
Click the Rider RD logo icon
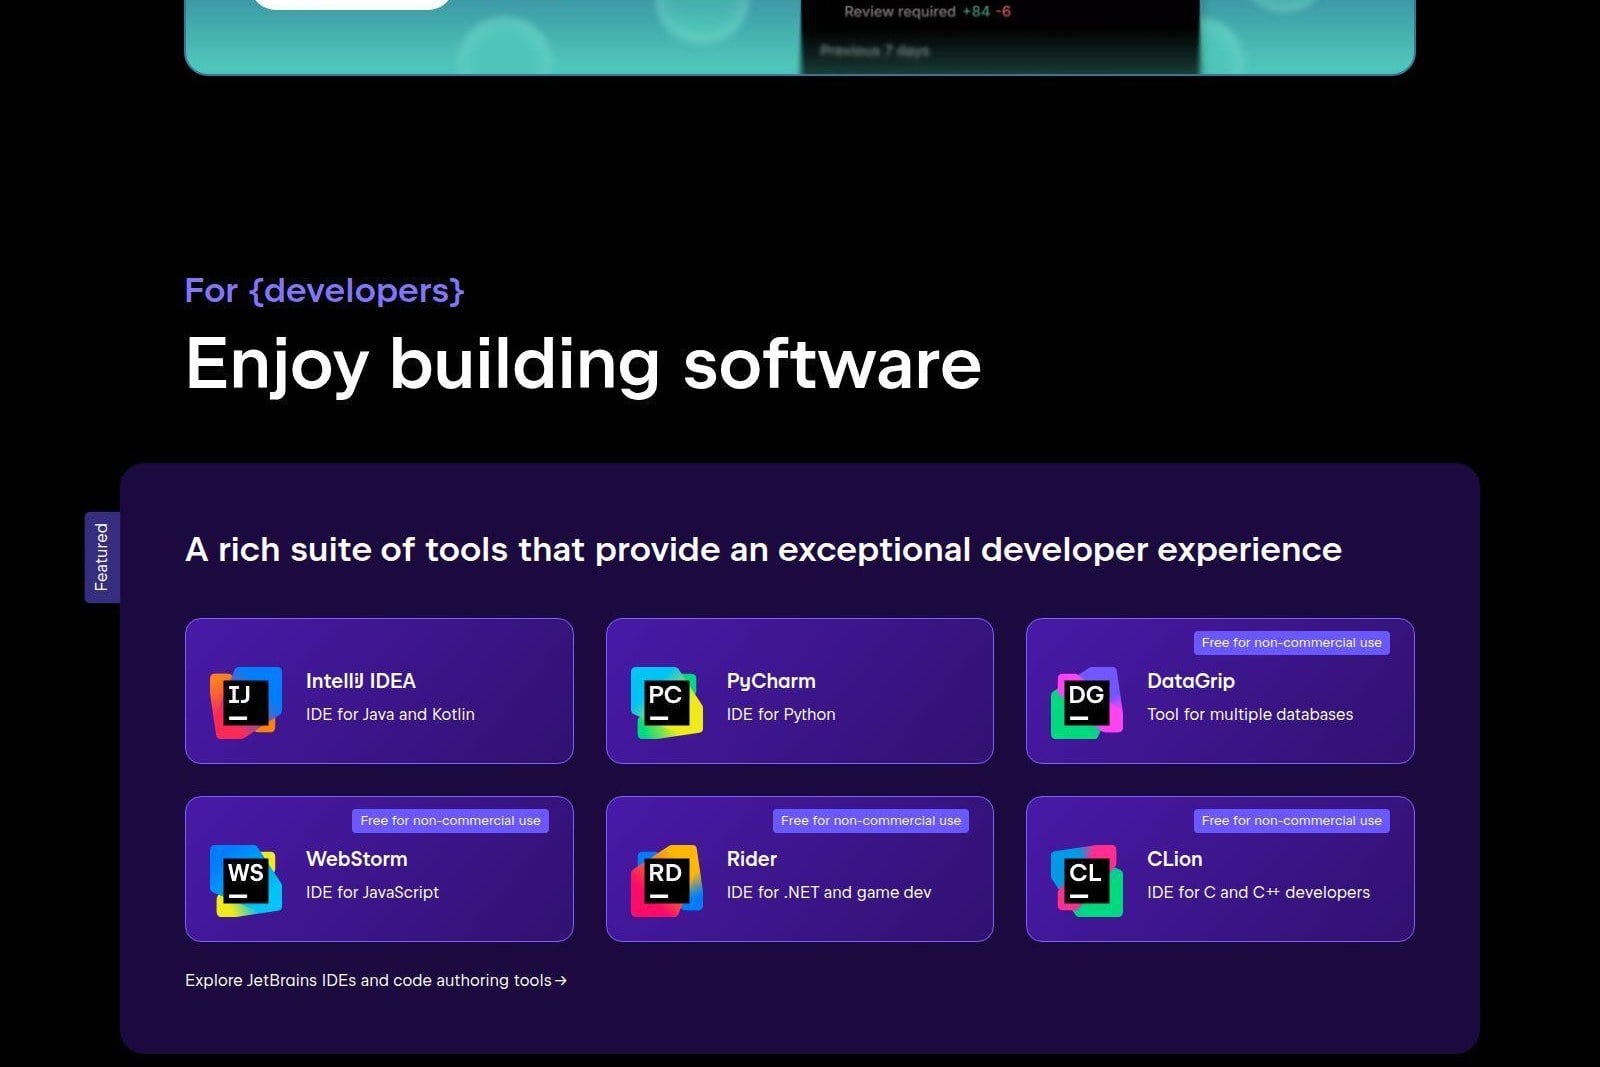click(666, 881)
